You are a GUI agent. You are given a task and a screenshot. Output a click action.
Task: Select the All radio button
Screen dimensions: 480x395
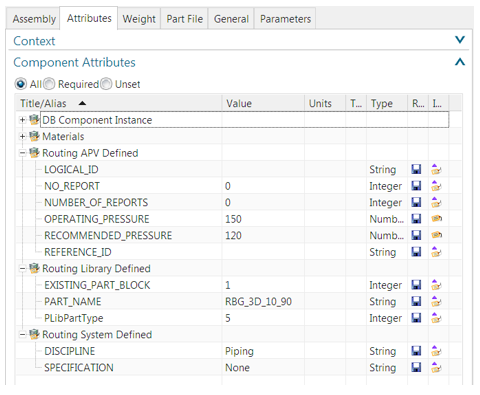pyautogui.click(x=21, y=84)
